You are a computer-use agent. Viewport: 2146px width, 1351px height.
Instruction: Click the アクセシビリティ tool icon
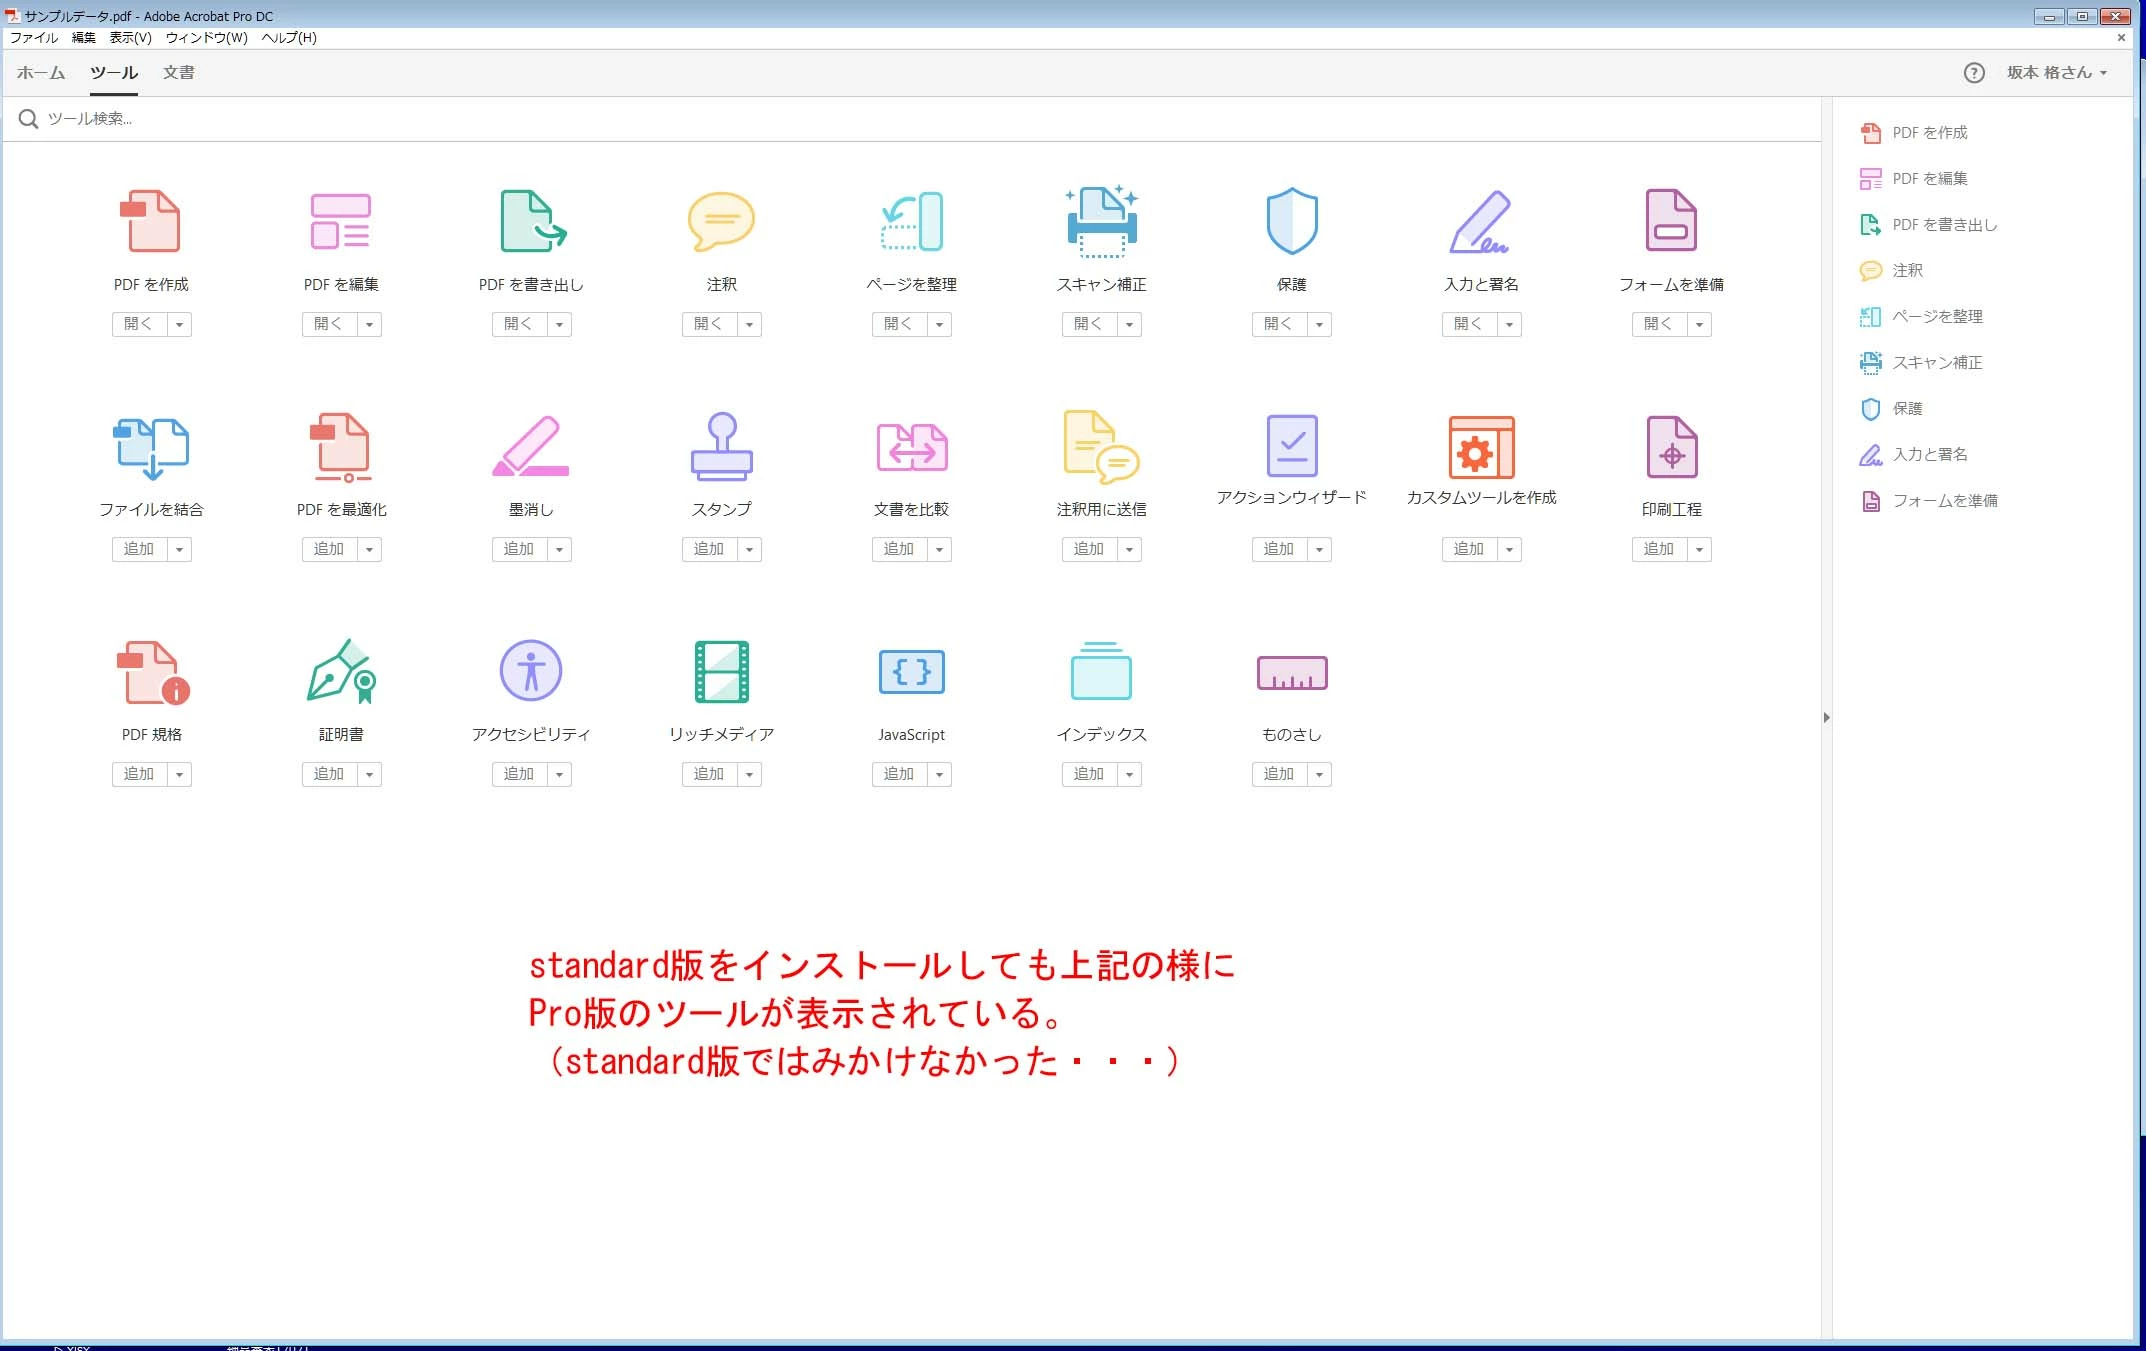coord(531,671)
